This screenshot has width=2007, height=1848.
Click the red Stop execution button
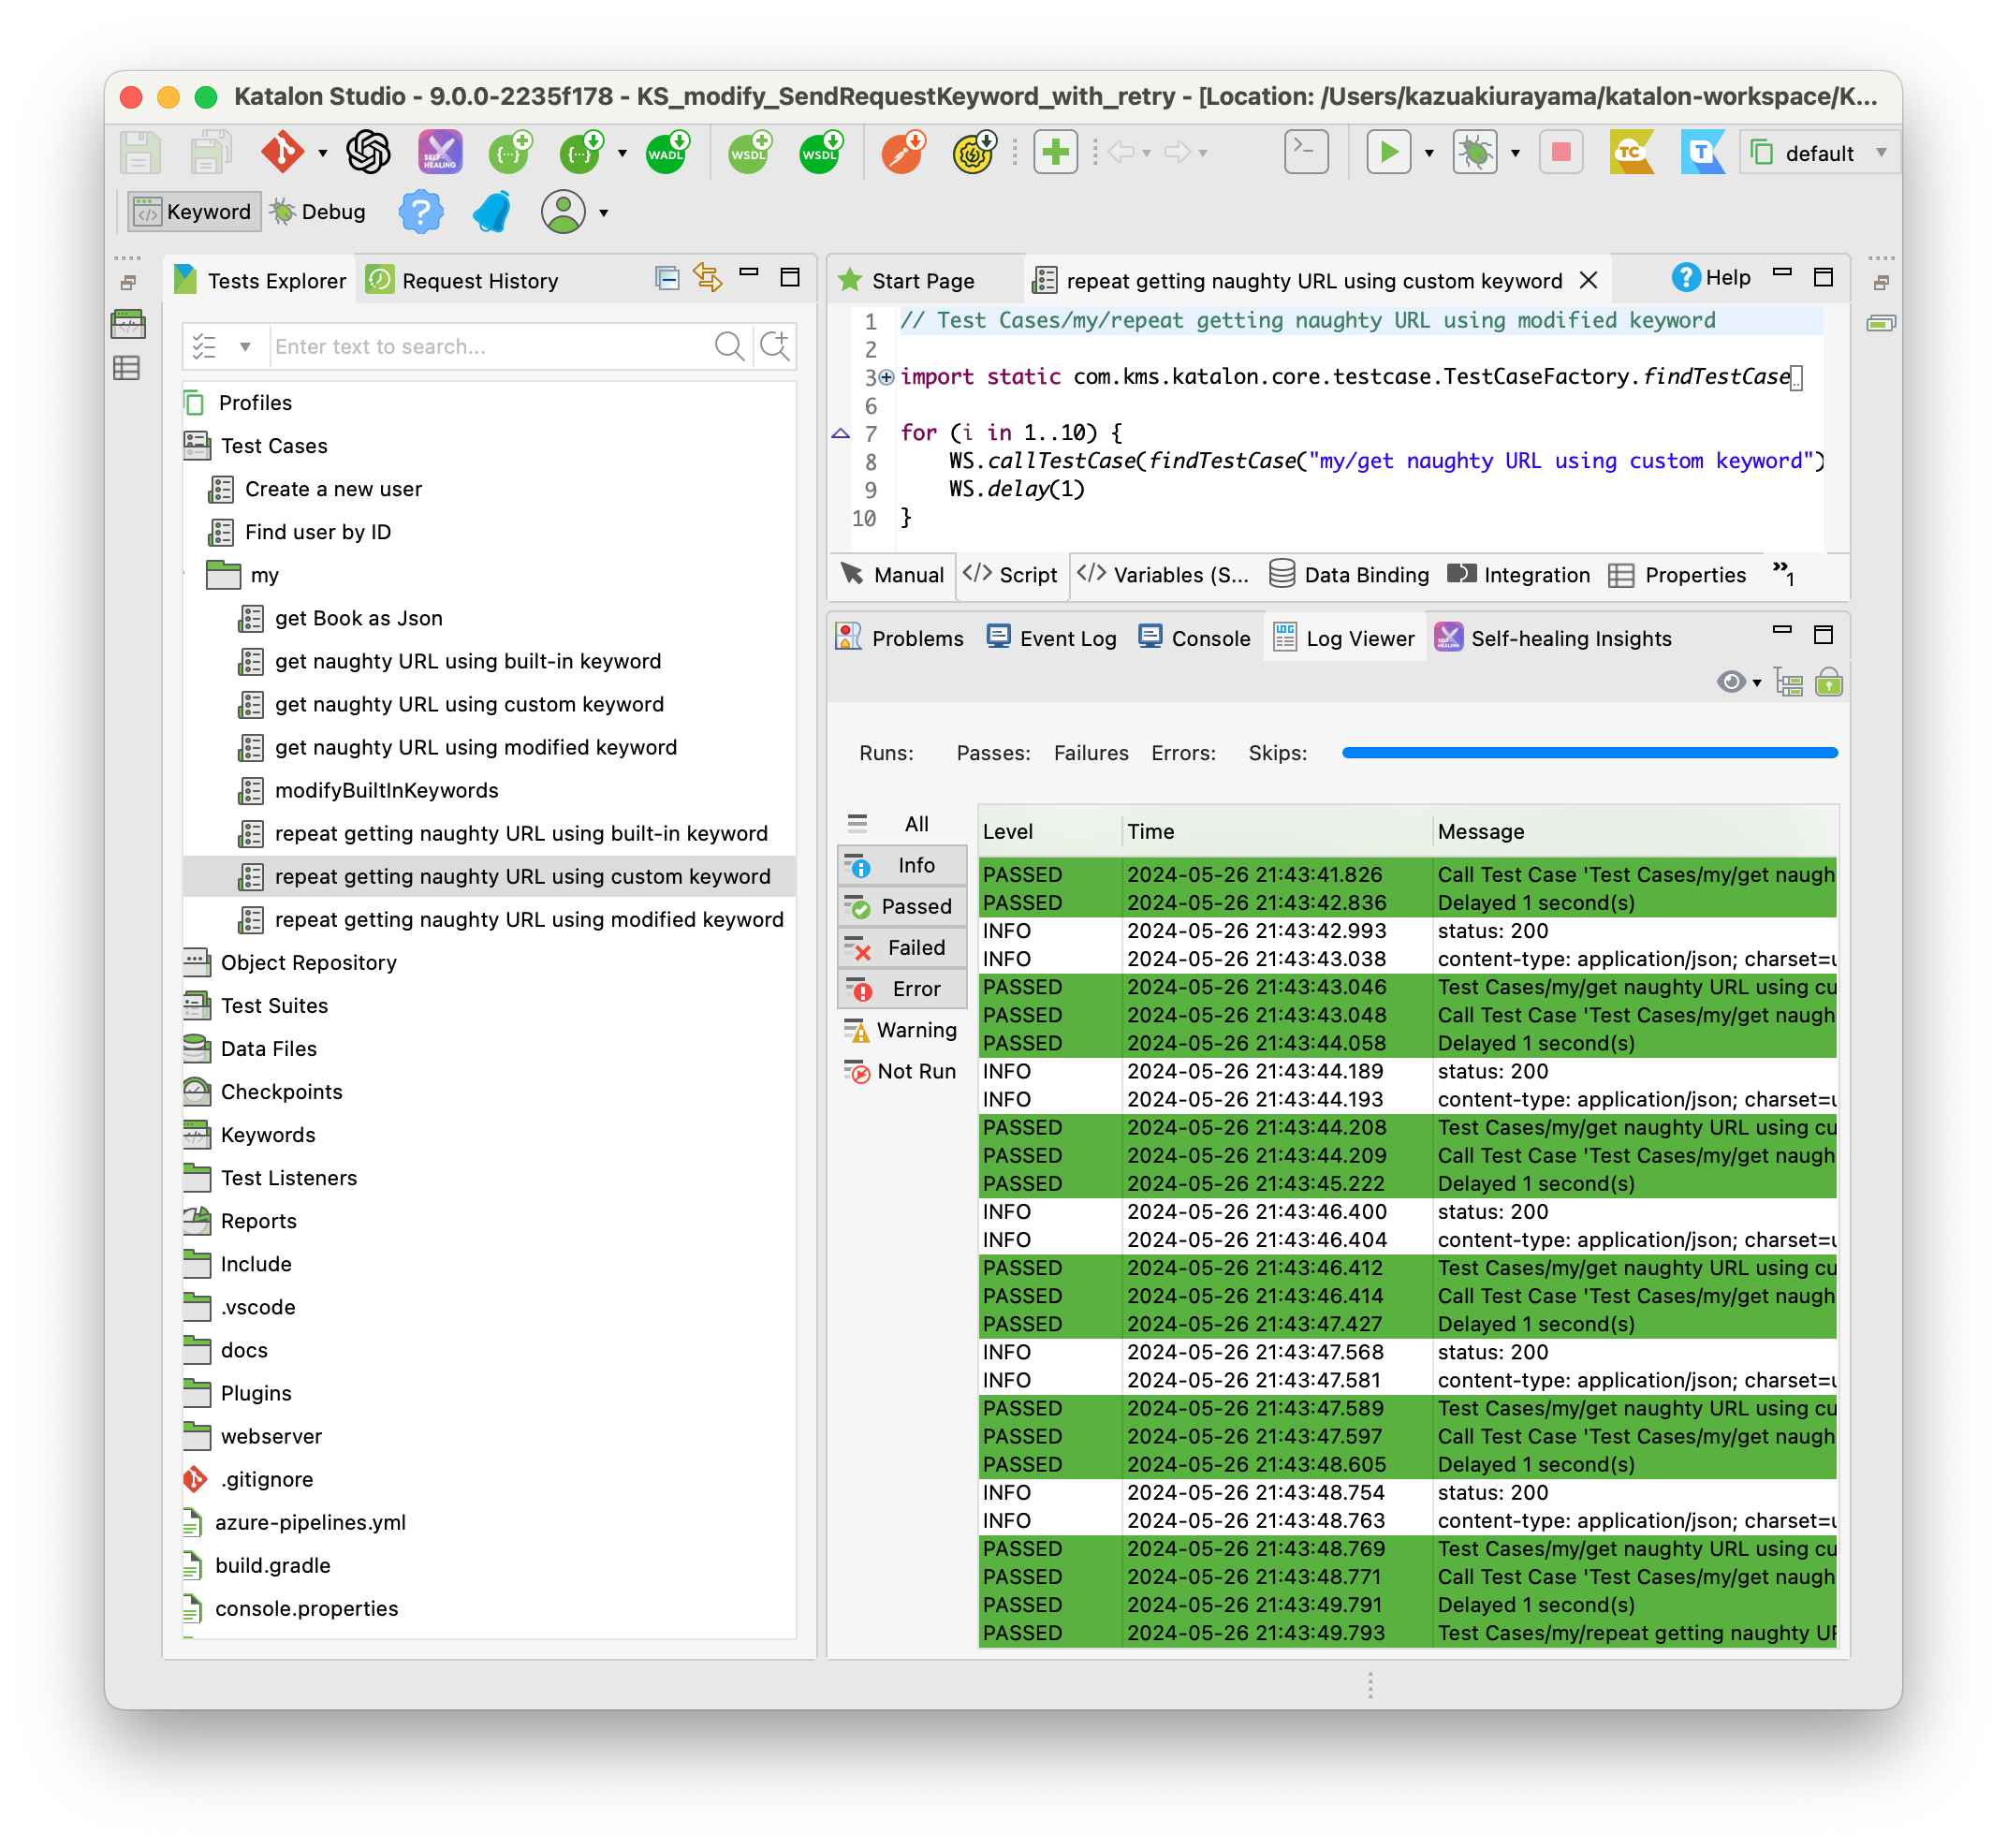click(1560, 152)
